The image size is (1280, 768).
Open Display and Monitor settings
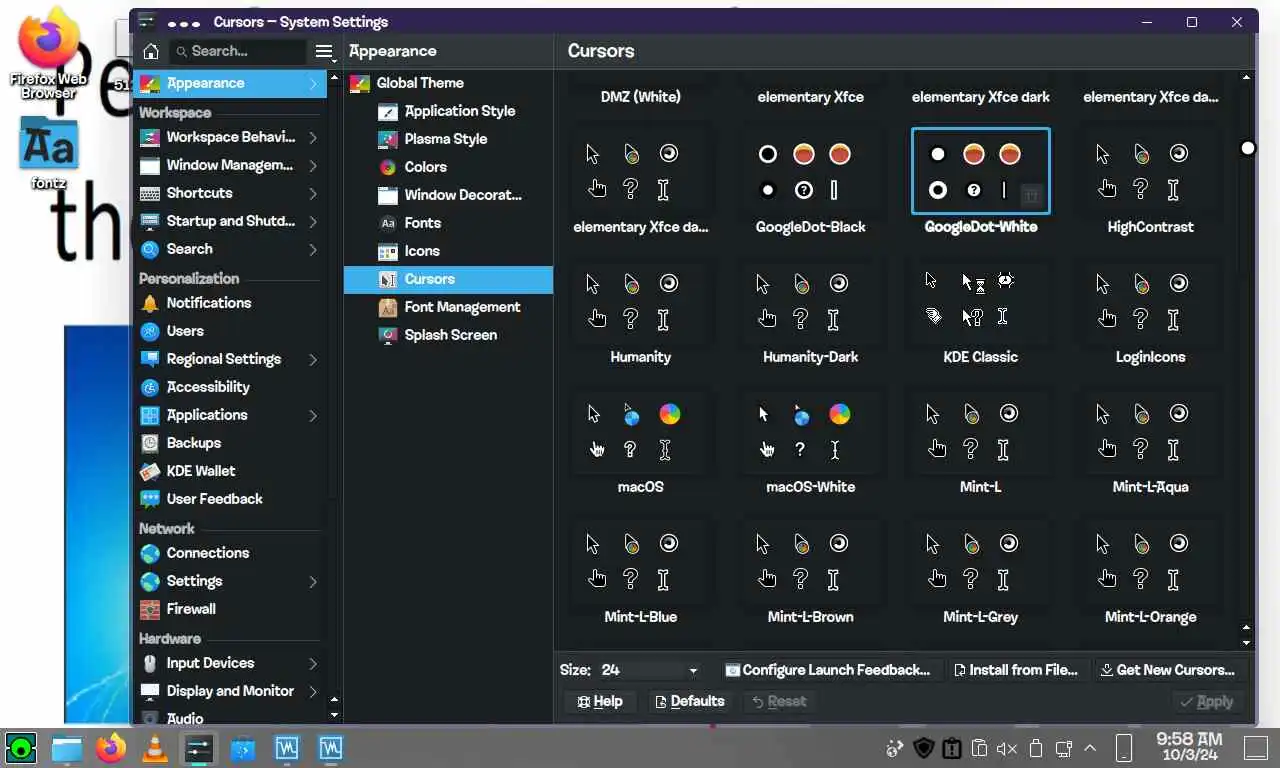pos(230,691)
